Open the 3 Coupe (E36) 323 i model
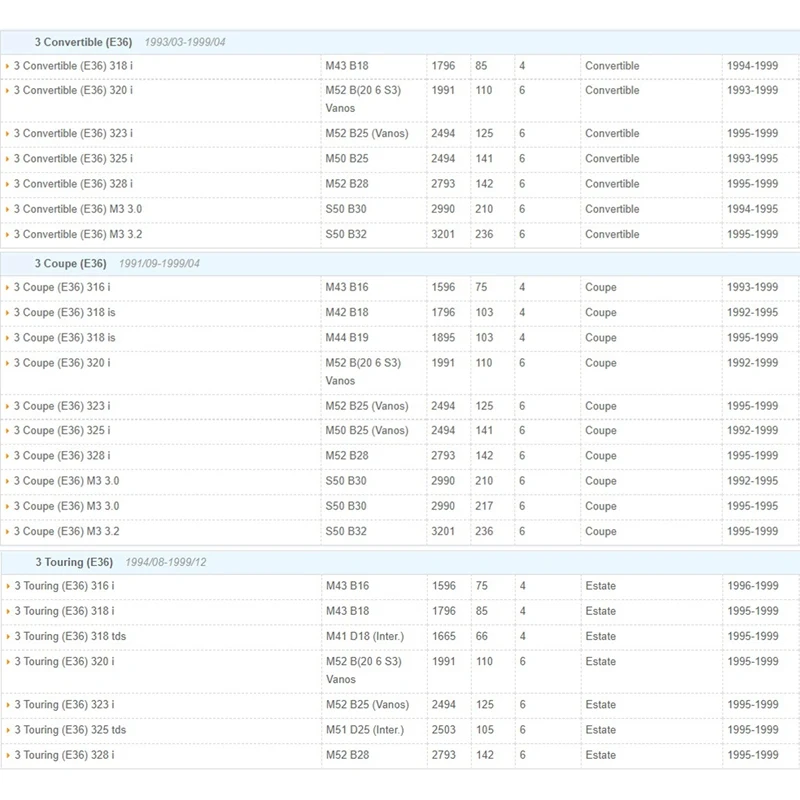The width and height of the screenshot is (800, 800). tap(62, 406)
